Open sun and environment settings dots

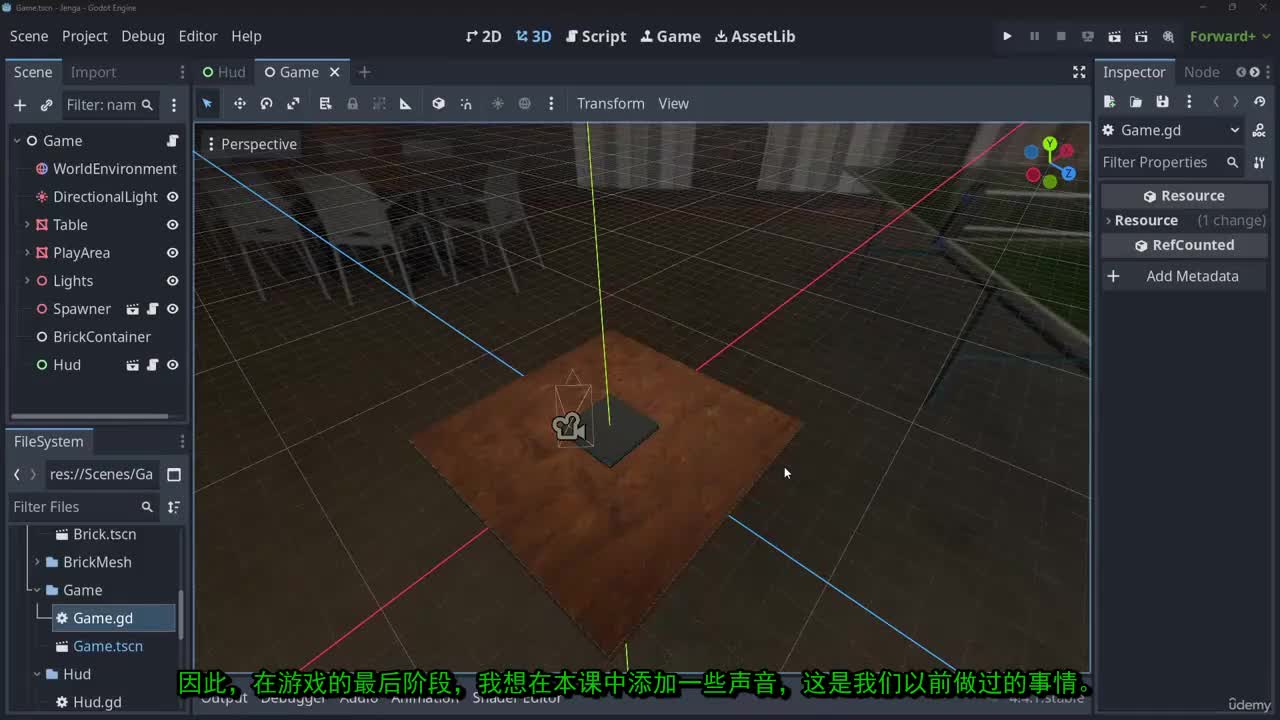click(x=551, y=103)
